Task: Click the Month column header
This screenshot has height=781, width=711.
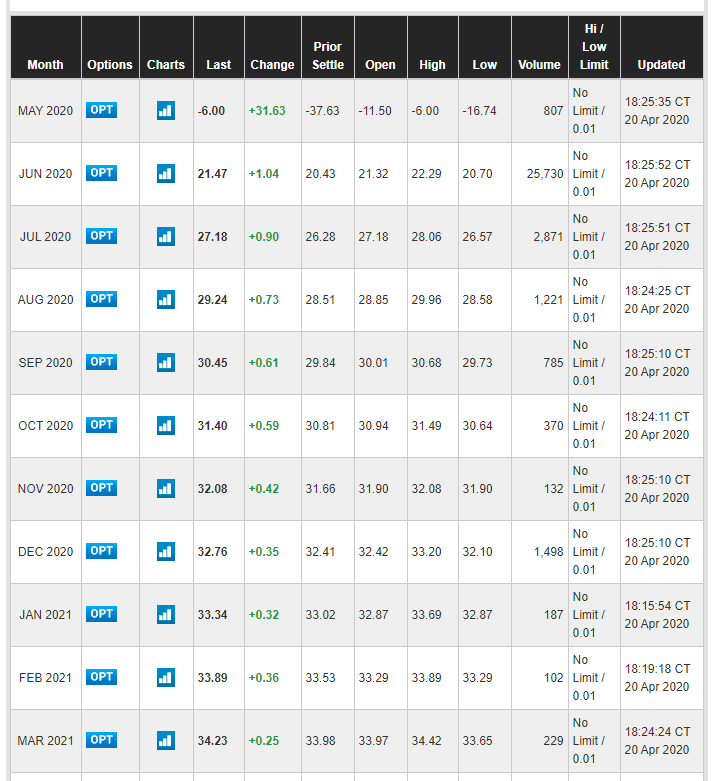Action: tap(46, 47)
